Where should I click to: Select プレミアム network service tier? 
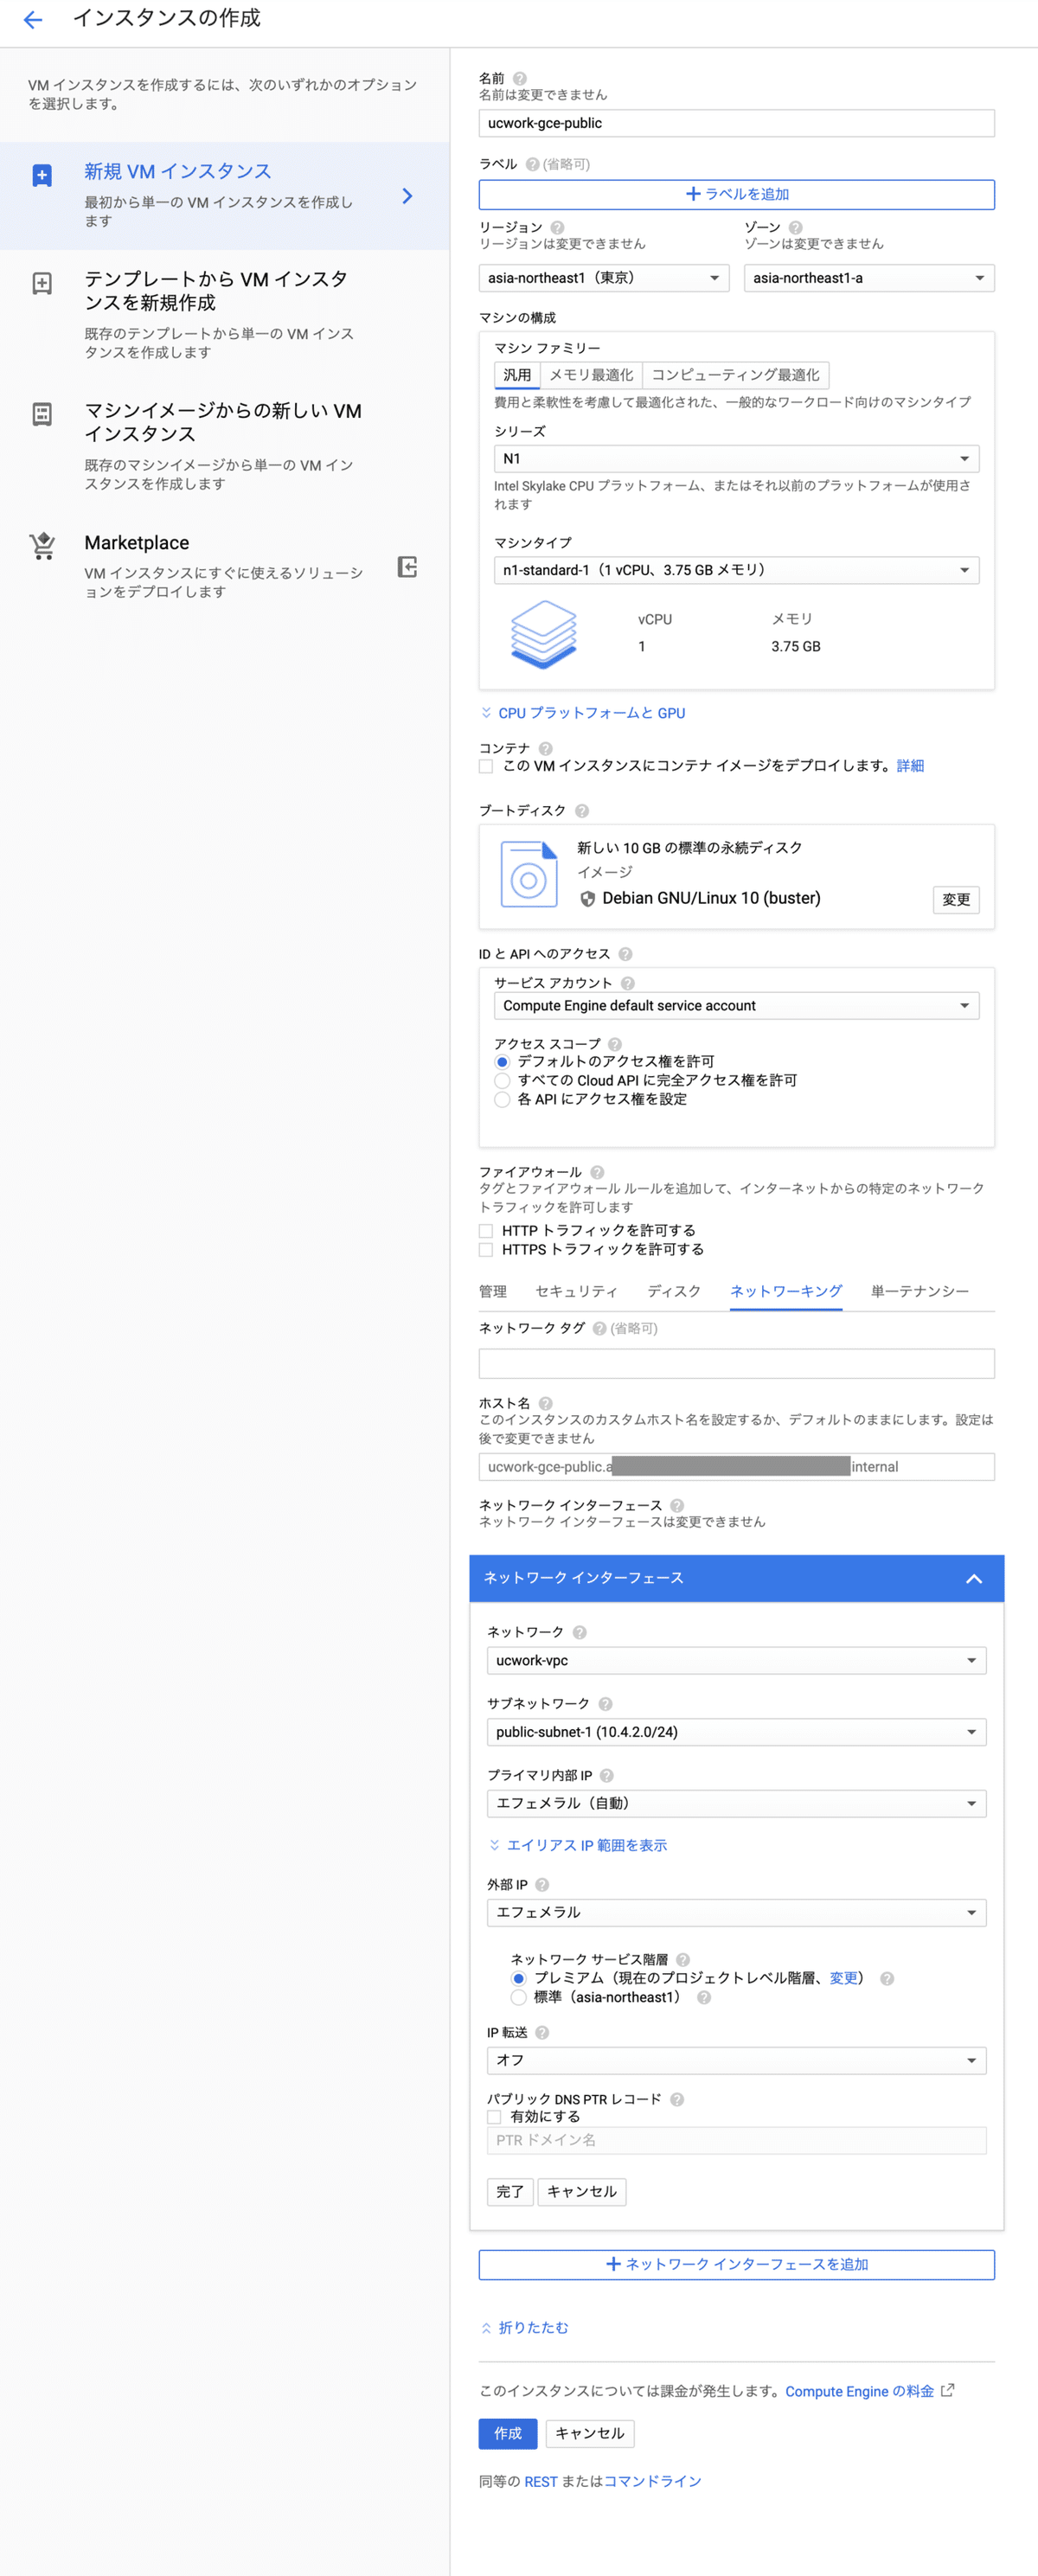(x=518, y=1979)
